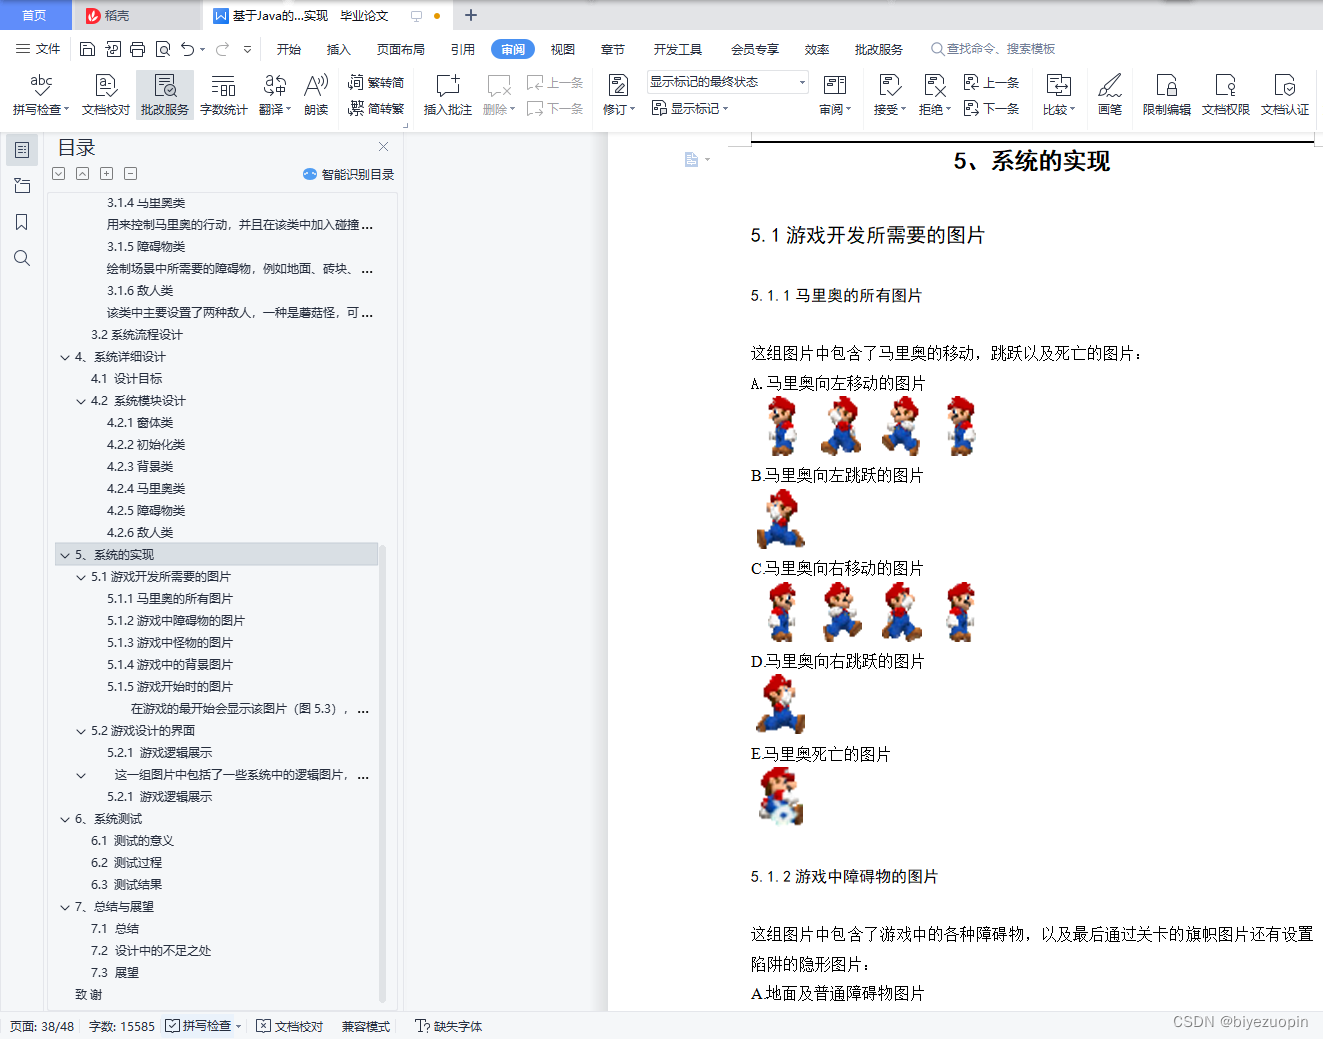Click the print icon in quick toolbar
This screenshot has width=1323, height=1039.
tap(137, 49)
